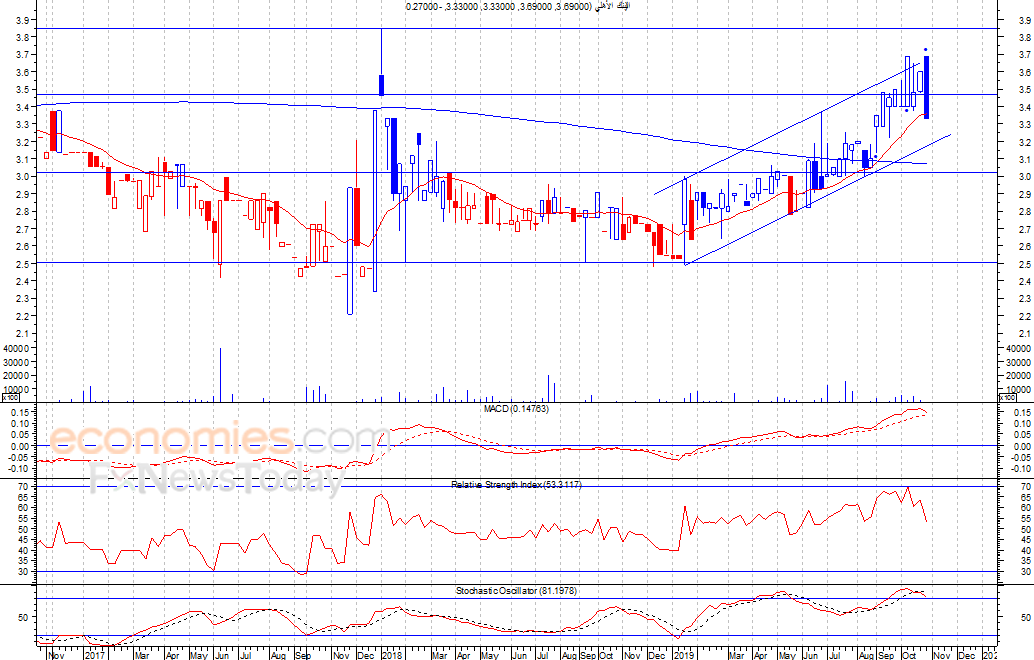Click the 30 RSI level on right axis
The image size is (1034, 660).
pyautogui.click(x=1025, y=572)
